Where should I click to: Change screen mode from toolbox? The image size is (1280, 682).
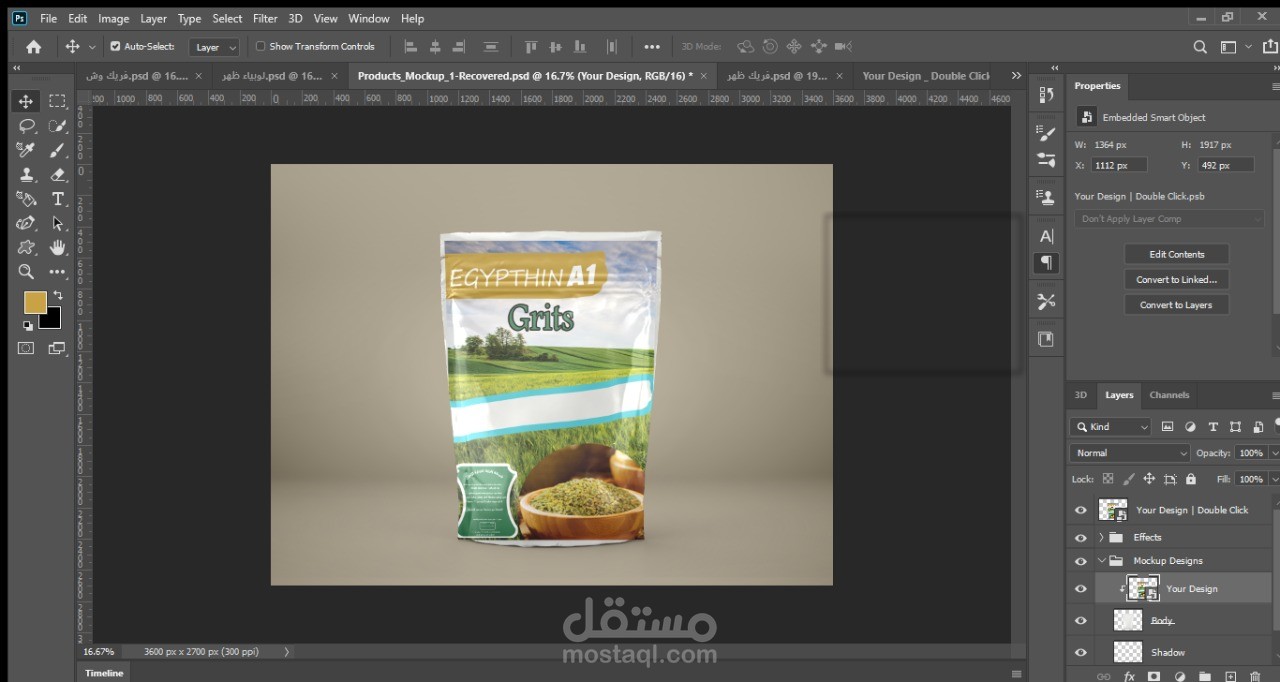tap(57, 348)
